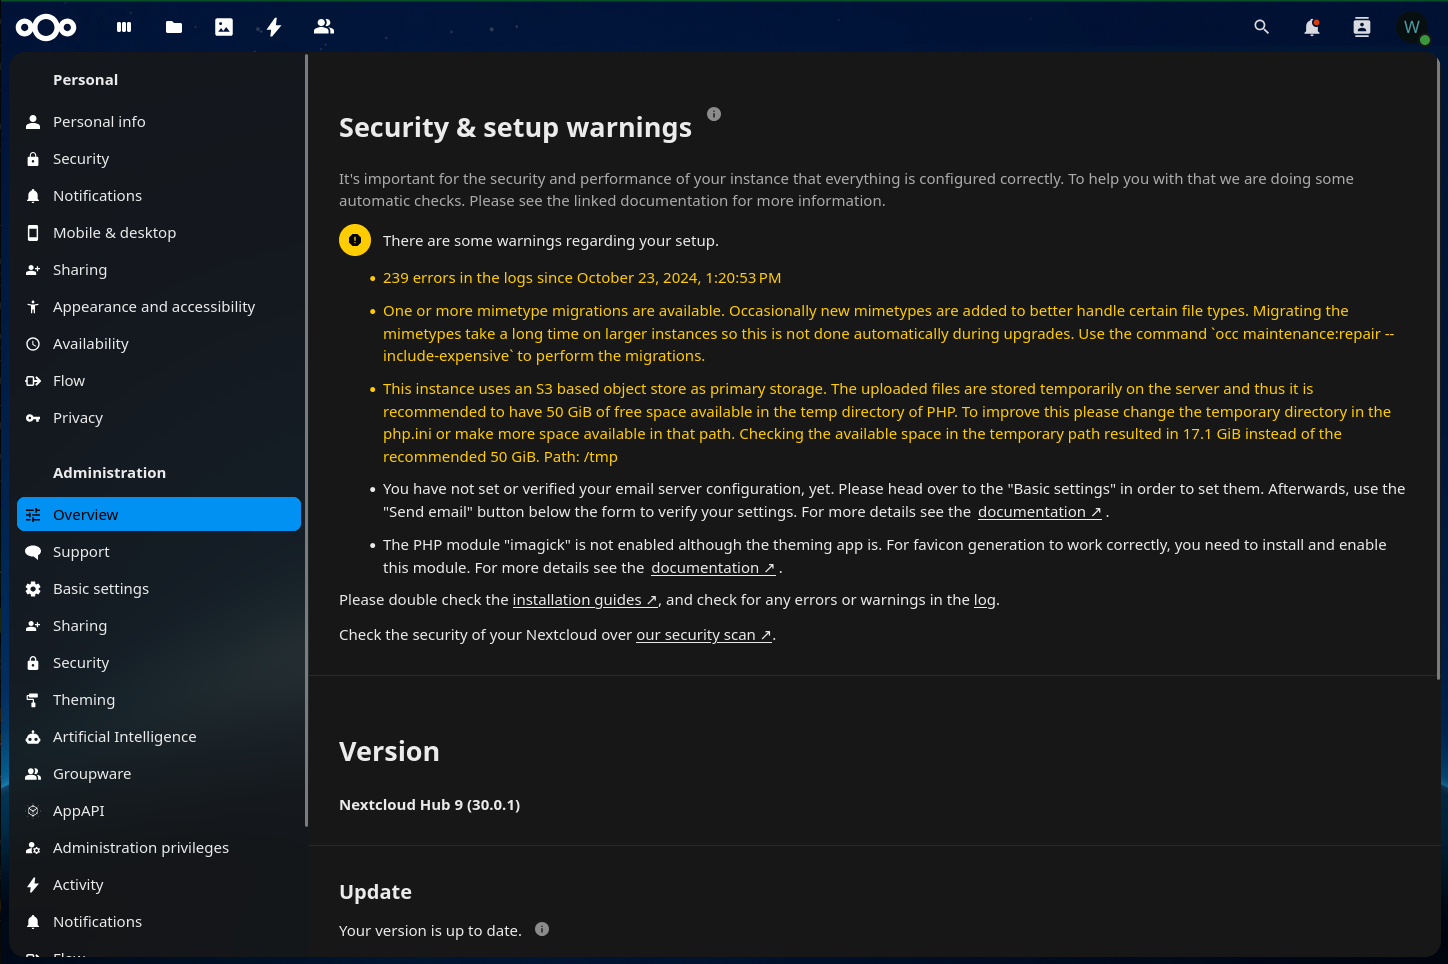Viewport: 1448px width, 964px height.
Task: Open the Dashboard app icon
Action: [124, 27]
